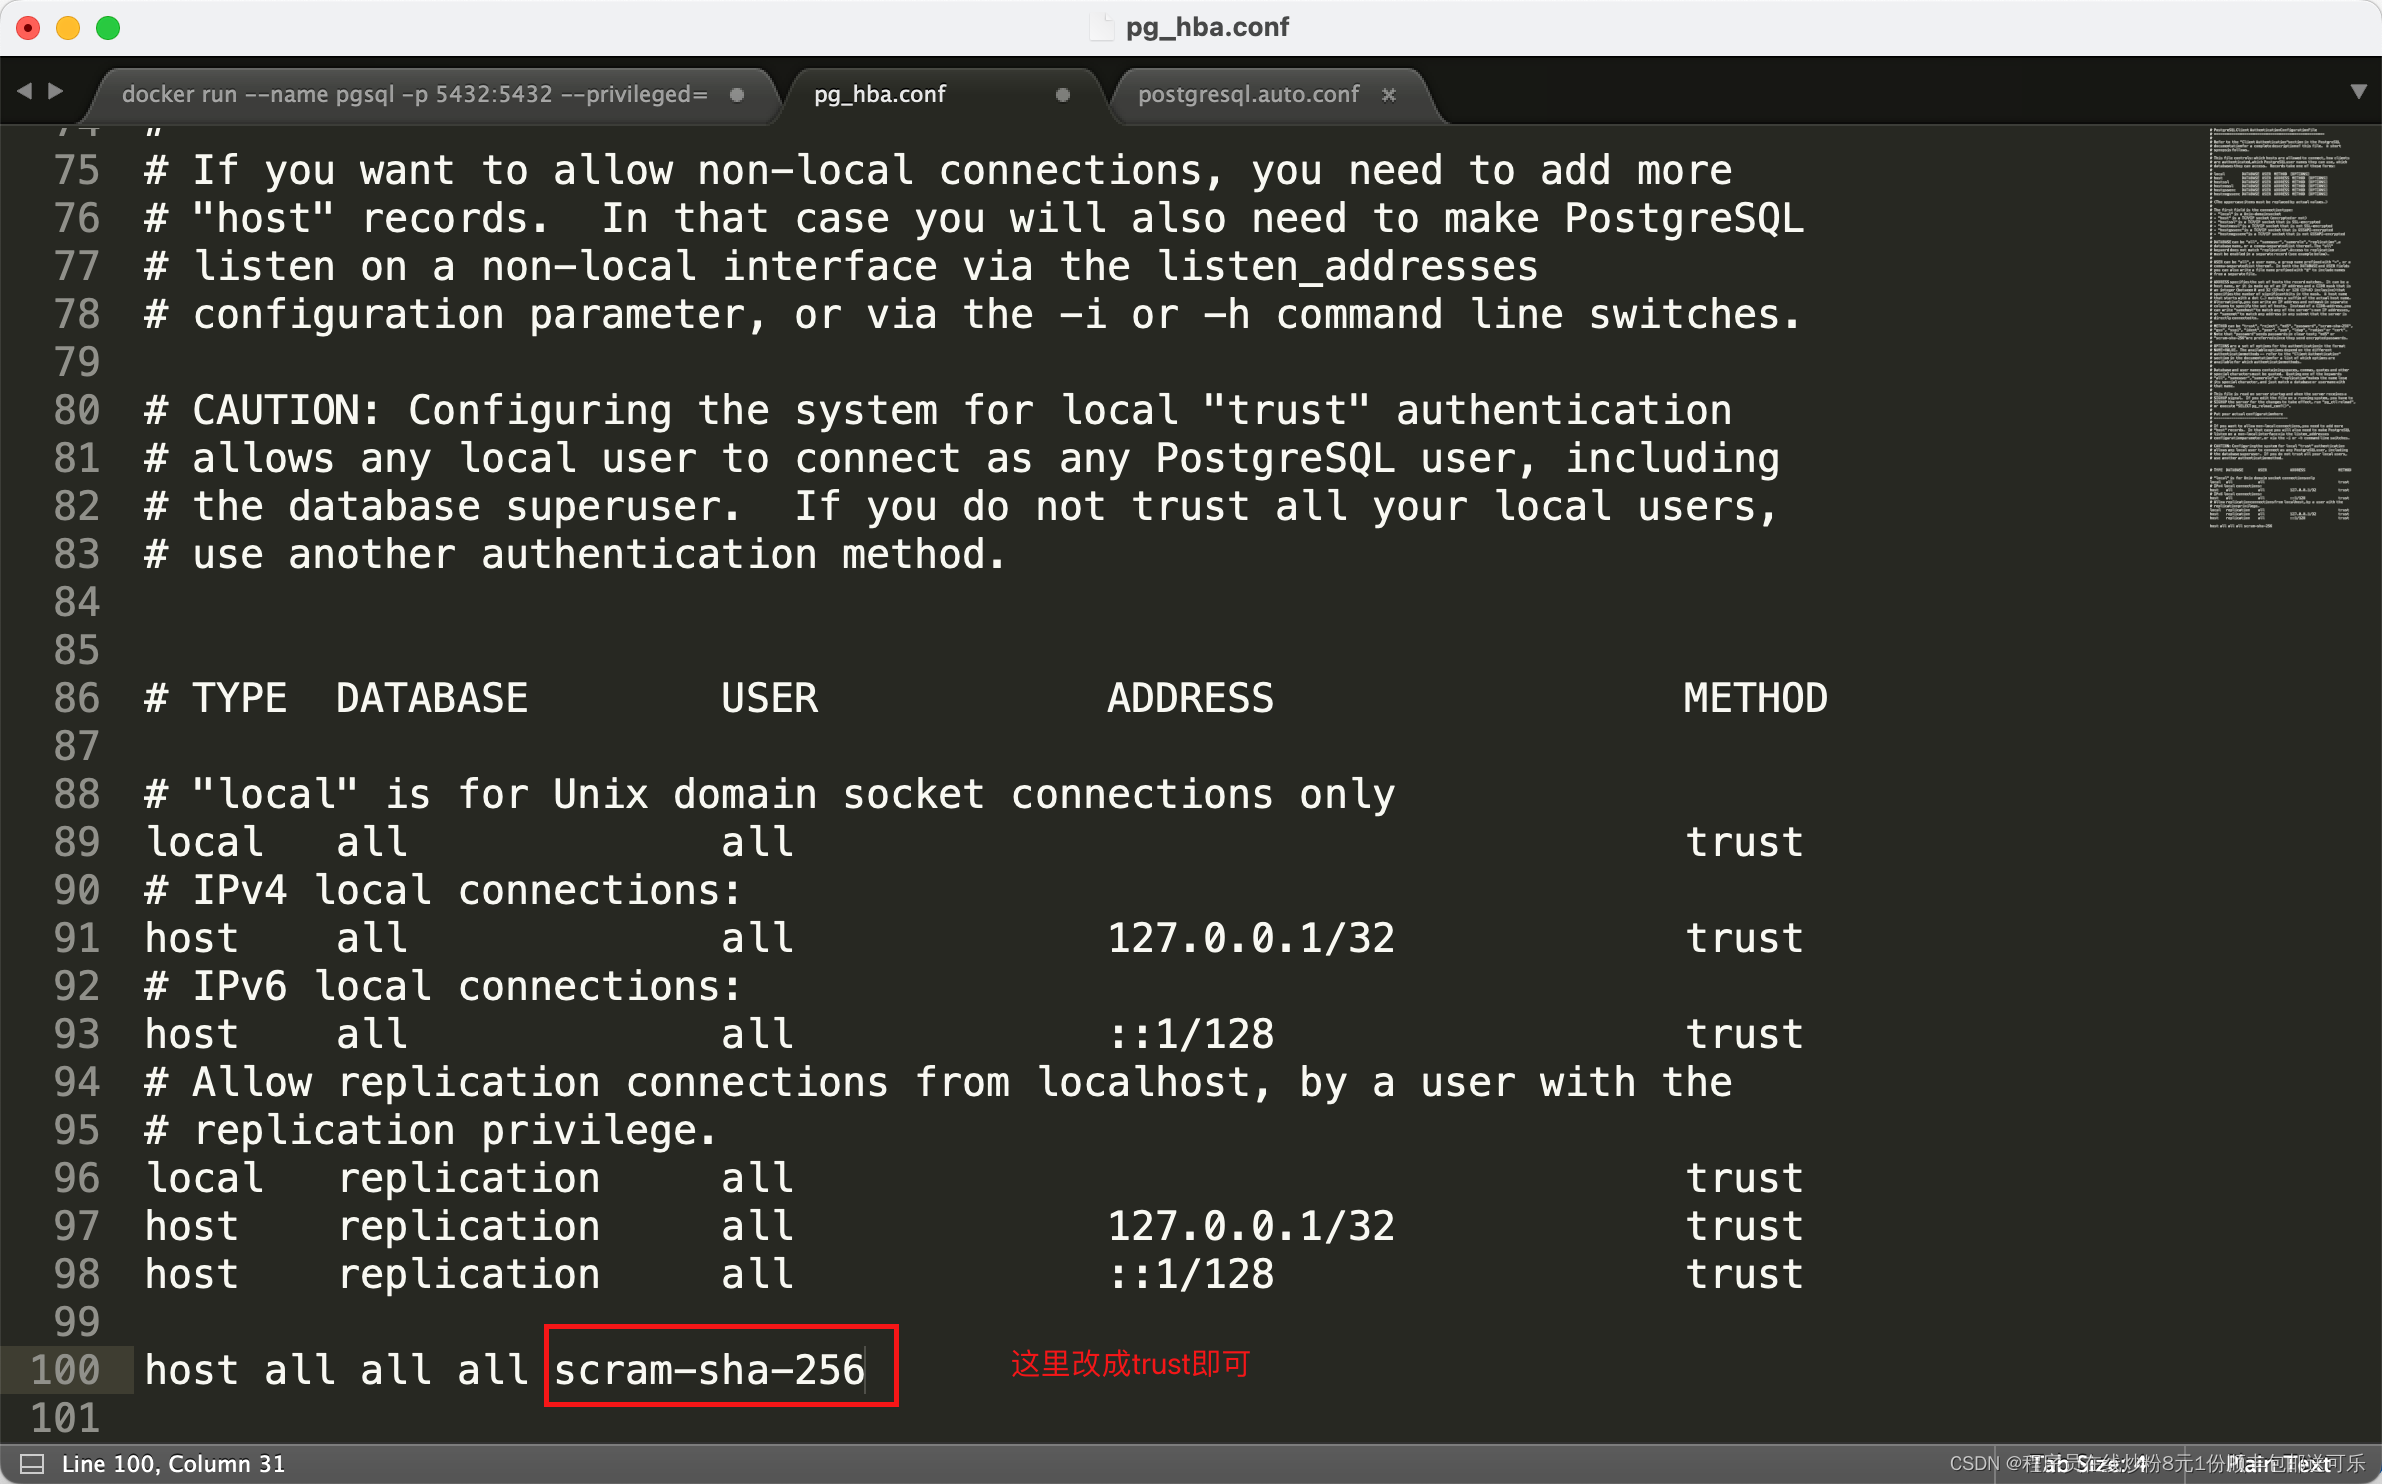The width and height of the screenshot is (2382, 1484).
Task: Click the window minimize (yellow) button
Action: [x=68, y=28]
